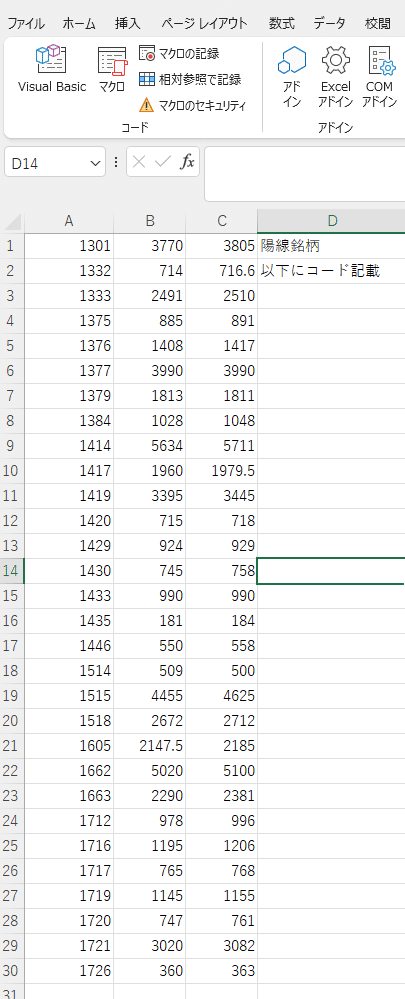
Task: Select cell D1 containing 陽線銘柄
Action: click(331, 245)
